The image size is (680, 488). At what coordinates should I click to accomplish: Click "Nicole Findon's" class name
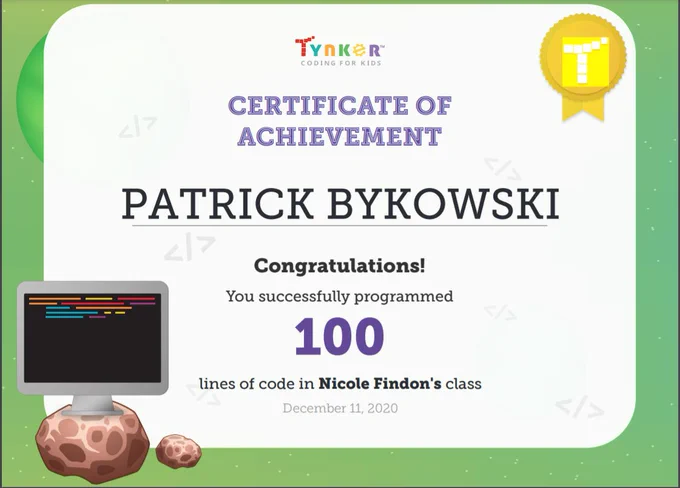[380, 383]
